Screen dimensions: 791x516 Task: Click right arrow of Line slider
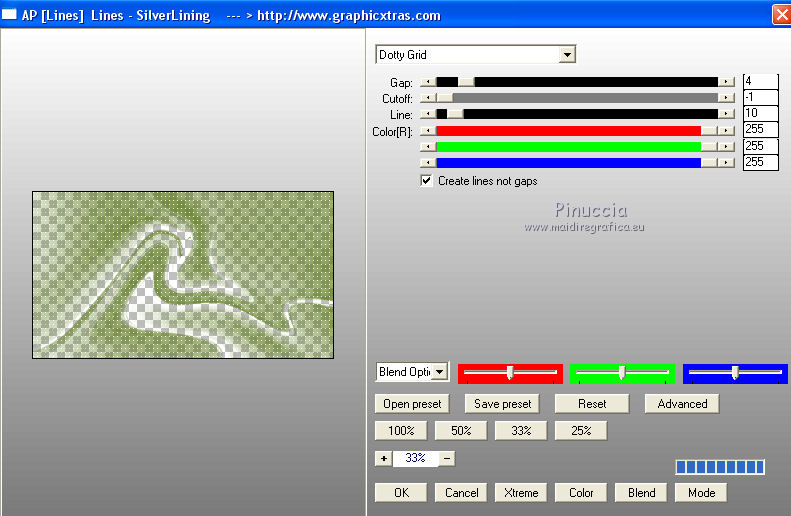tap(726, 114)
